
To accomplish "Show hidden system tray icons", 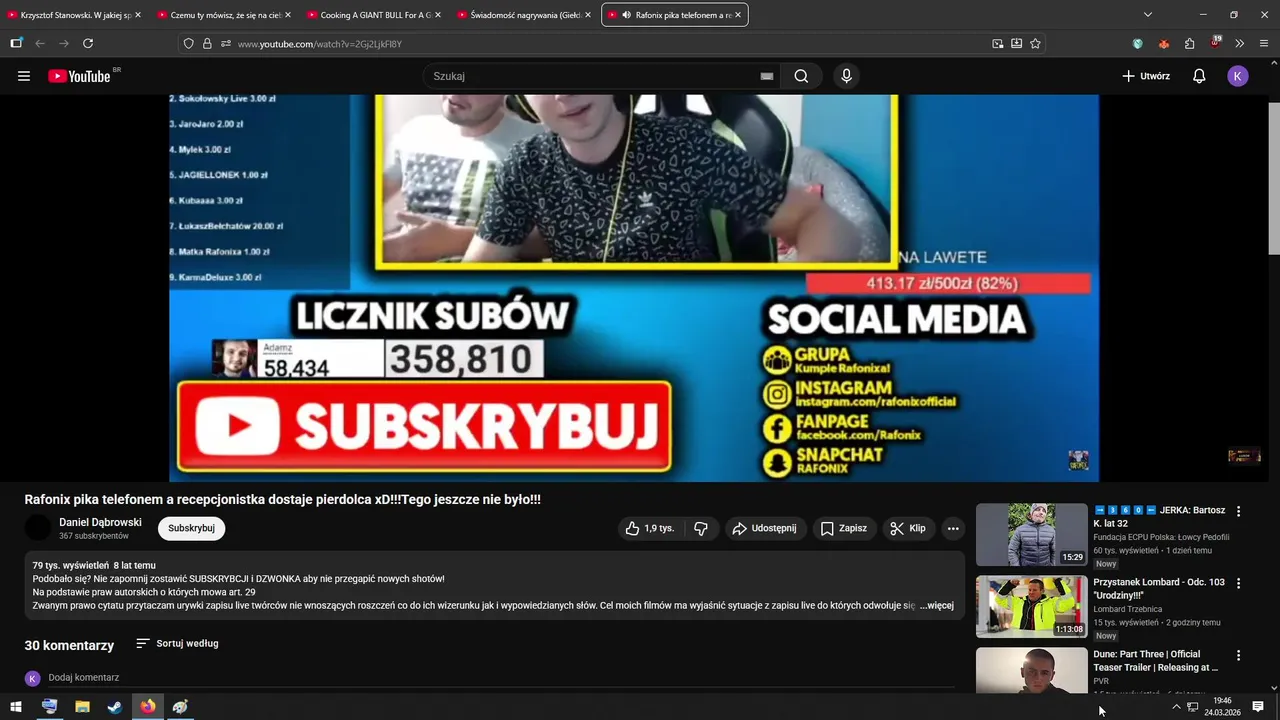I will pos(1176,707).
